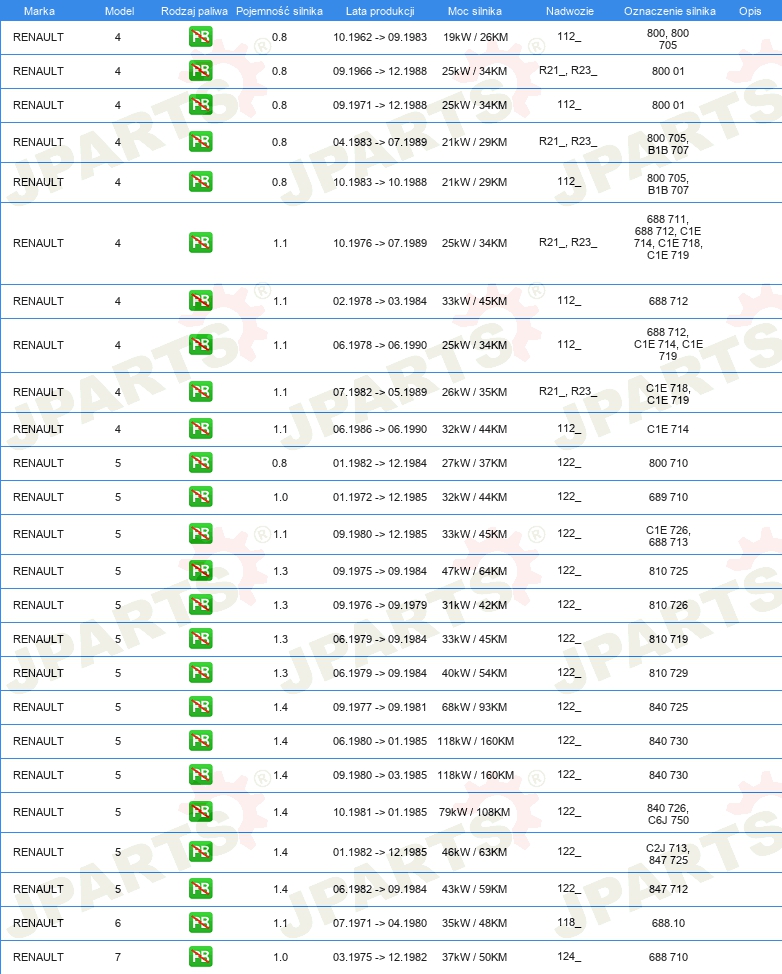The width and height of the screenshot is (782, 974).
Task: Click fuel icon in 07.1982 -> 05.1989 row
Action: coord(201,392)
